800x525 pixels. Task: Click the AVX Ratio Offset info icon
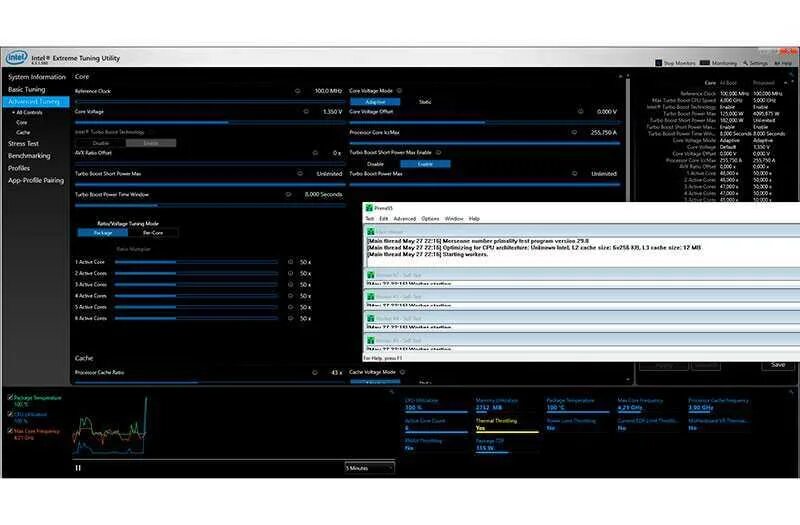[315, 153]
